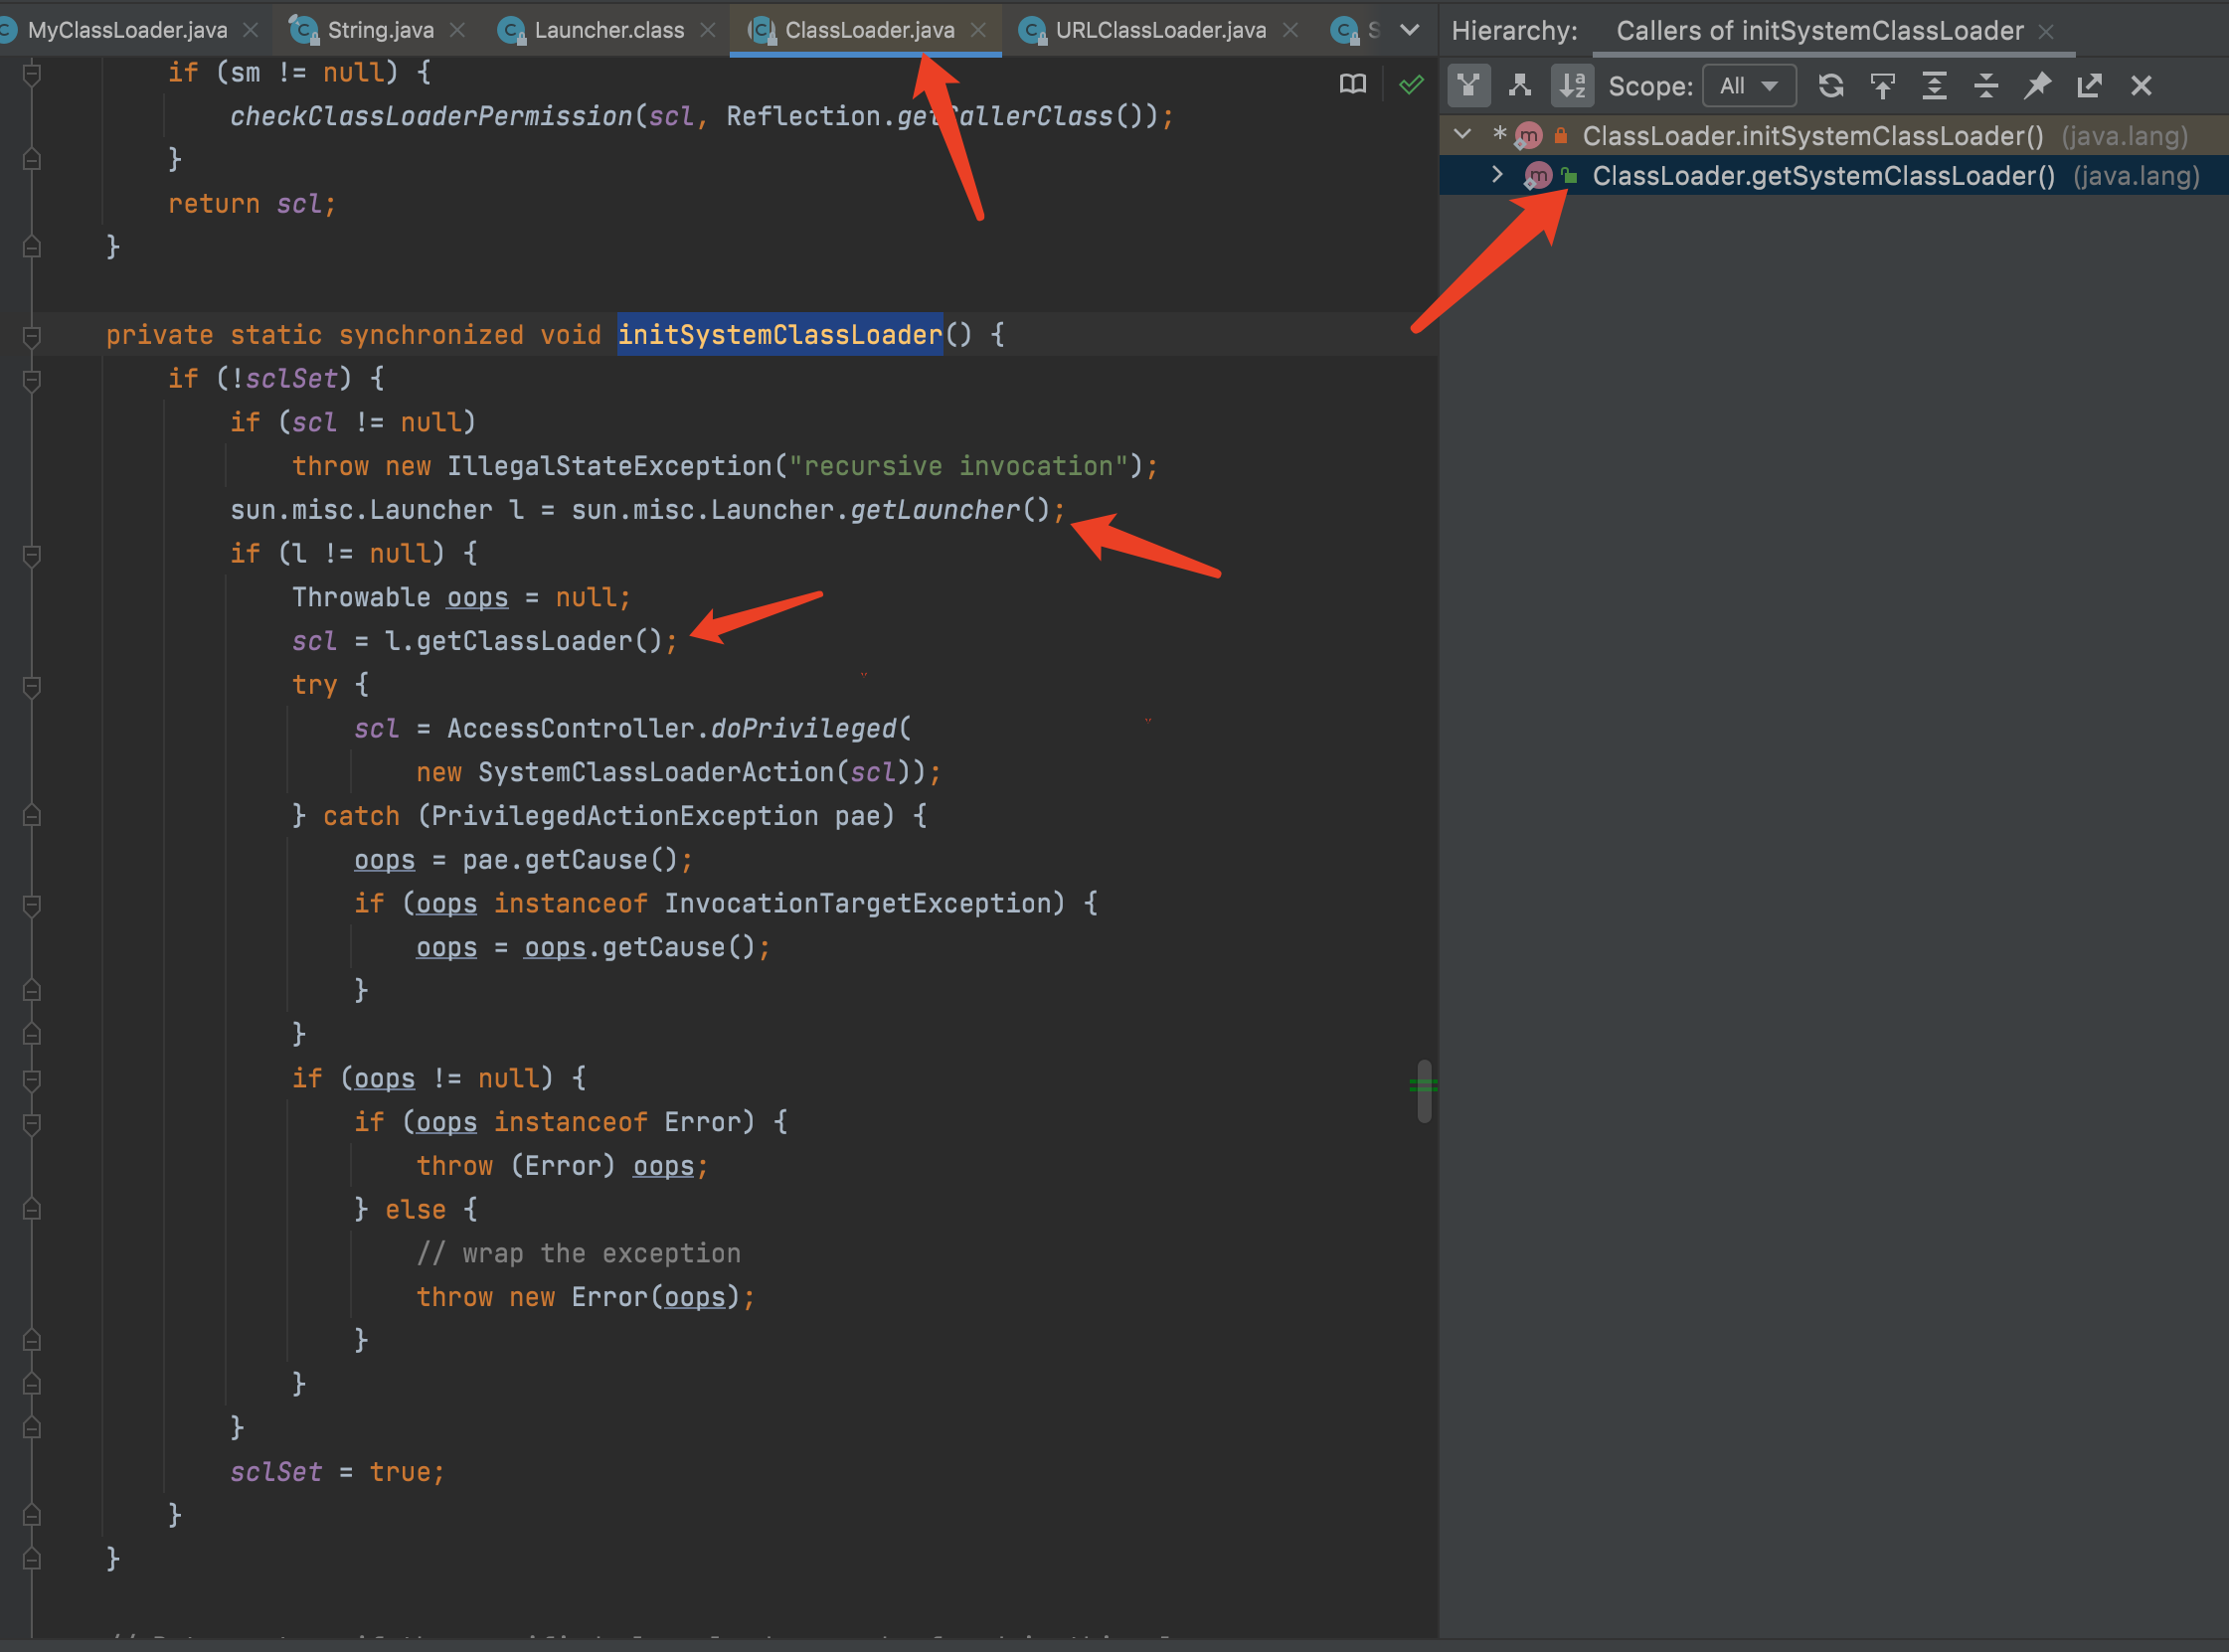This screenshot has height=1652, width=2229.
Task: Click doPrivileged in the AccessController line
Action: pyautogui.click(x=803, y=728)
